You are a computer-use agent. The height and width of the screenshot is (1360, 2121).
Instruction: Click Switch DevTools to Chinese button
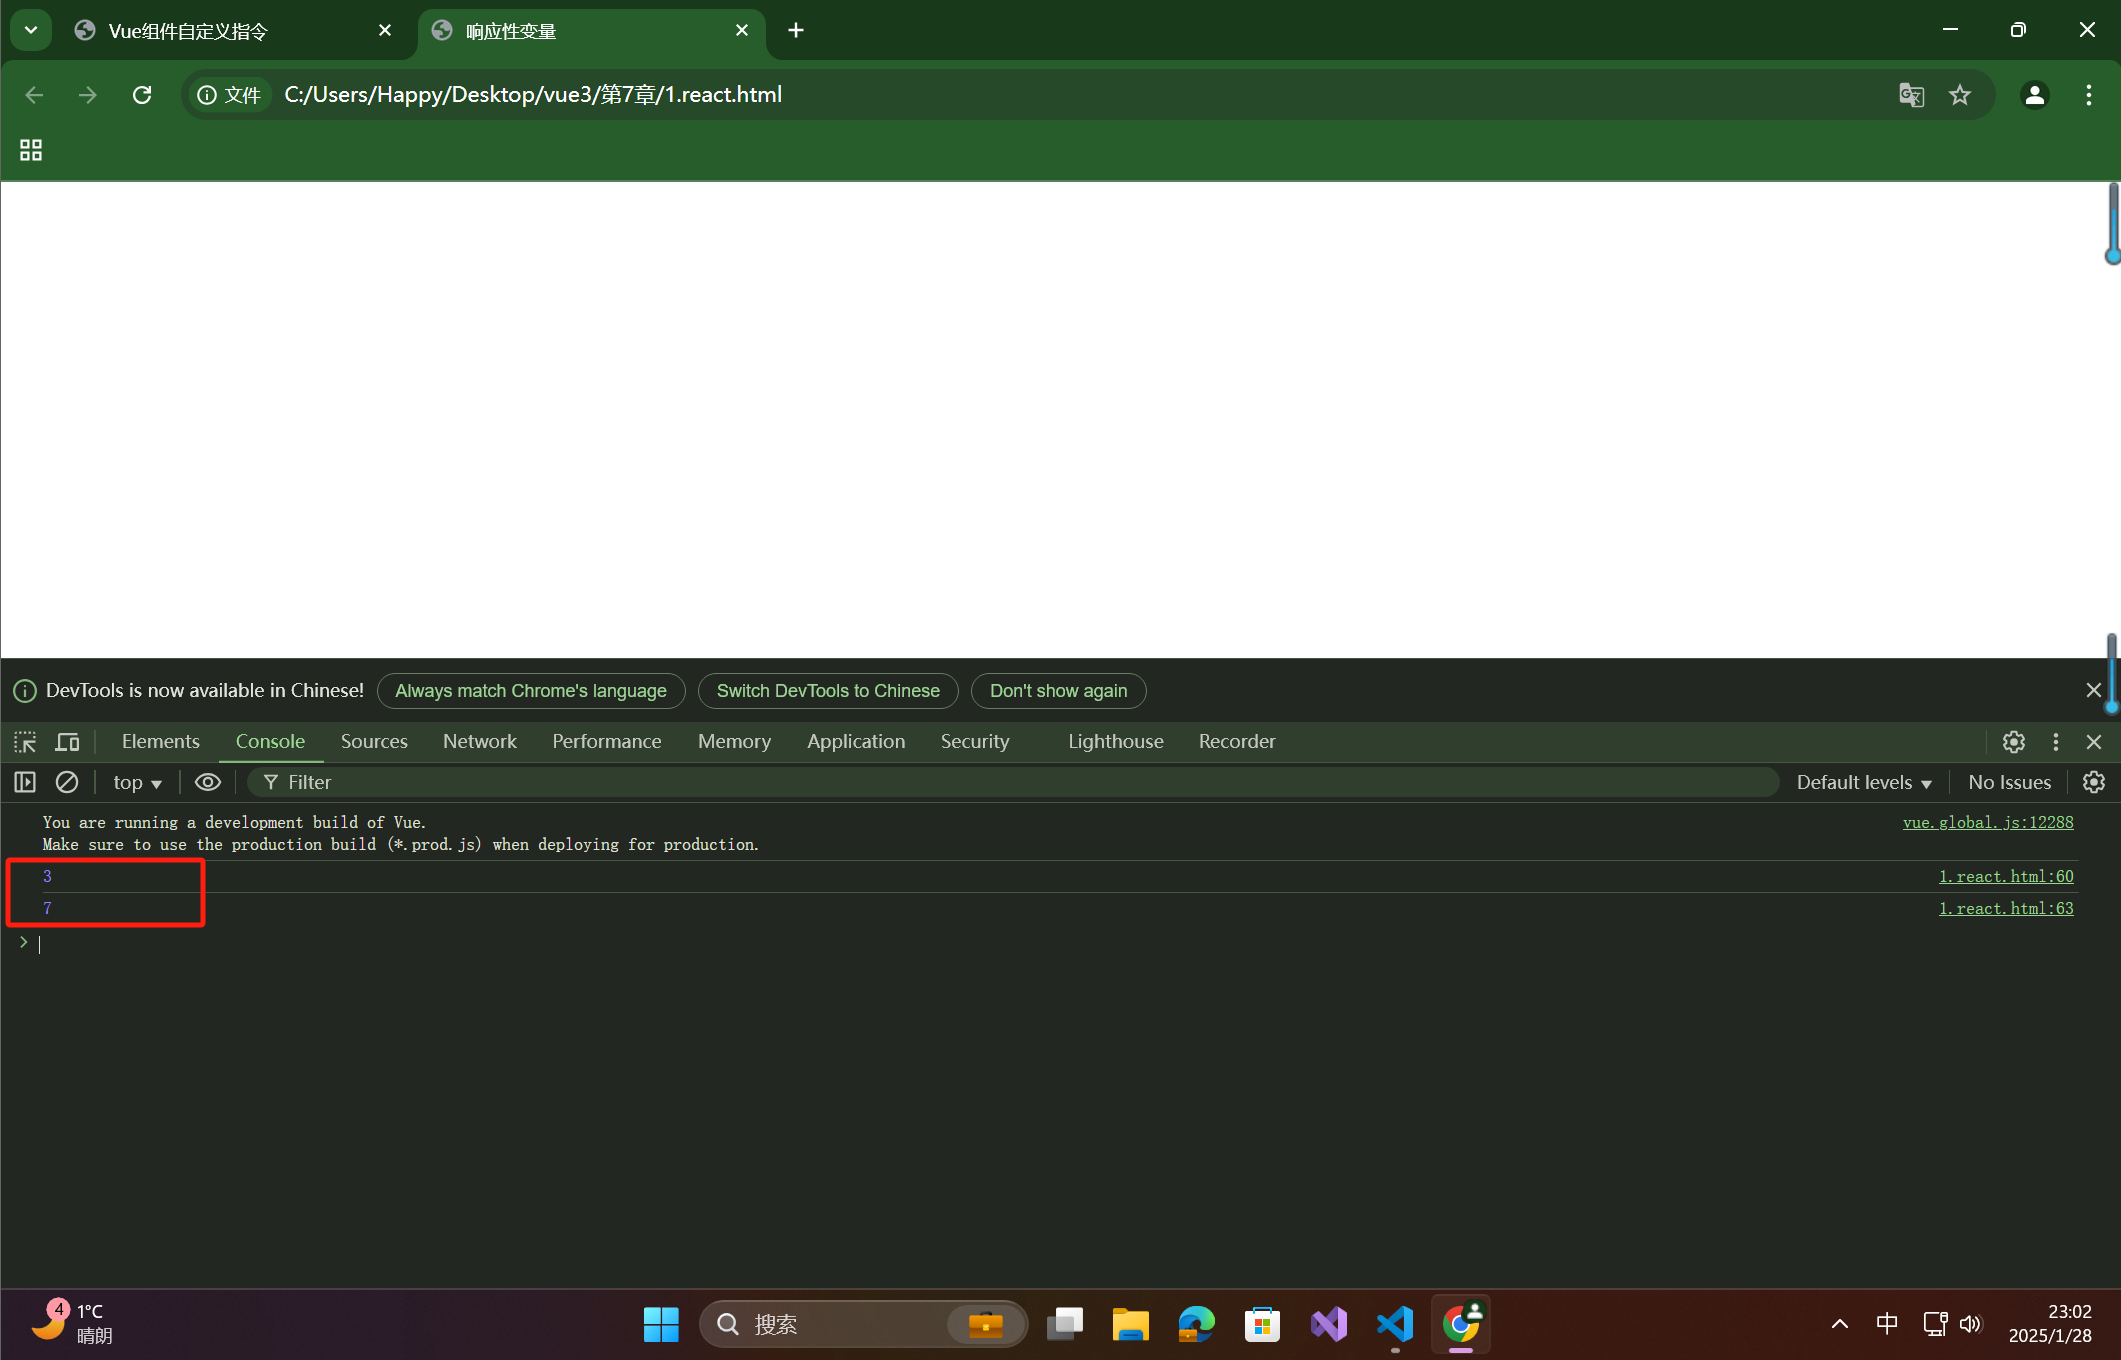827,691
